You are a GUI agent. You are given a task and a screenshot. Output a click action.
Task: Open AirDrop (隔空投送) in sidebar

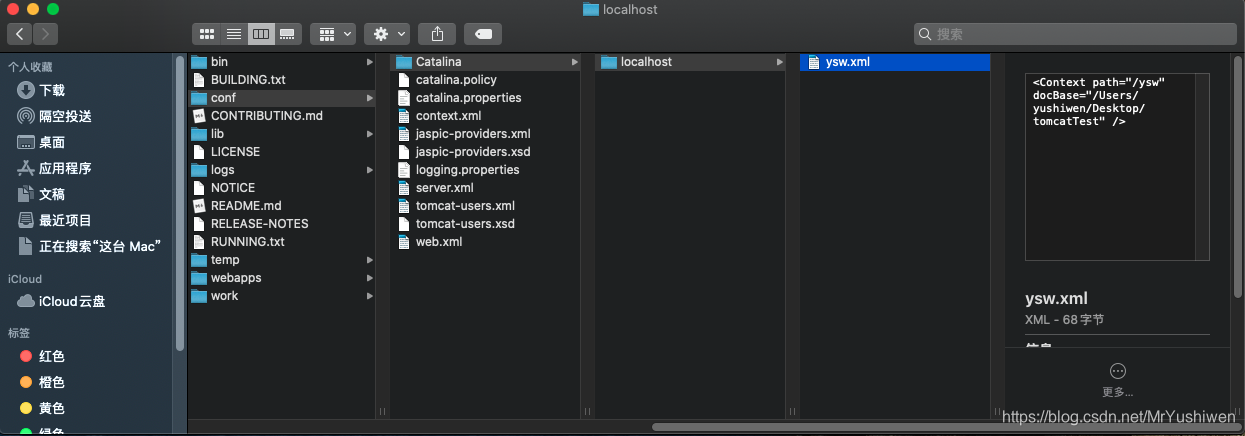pyautogui.click(x=55, y=116)
